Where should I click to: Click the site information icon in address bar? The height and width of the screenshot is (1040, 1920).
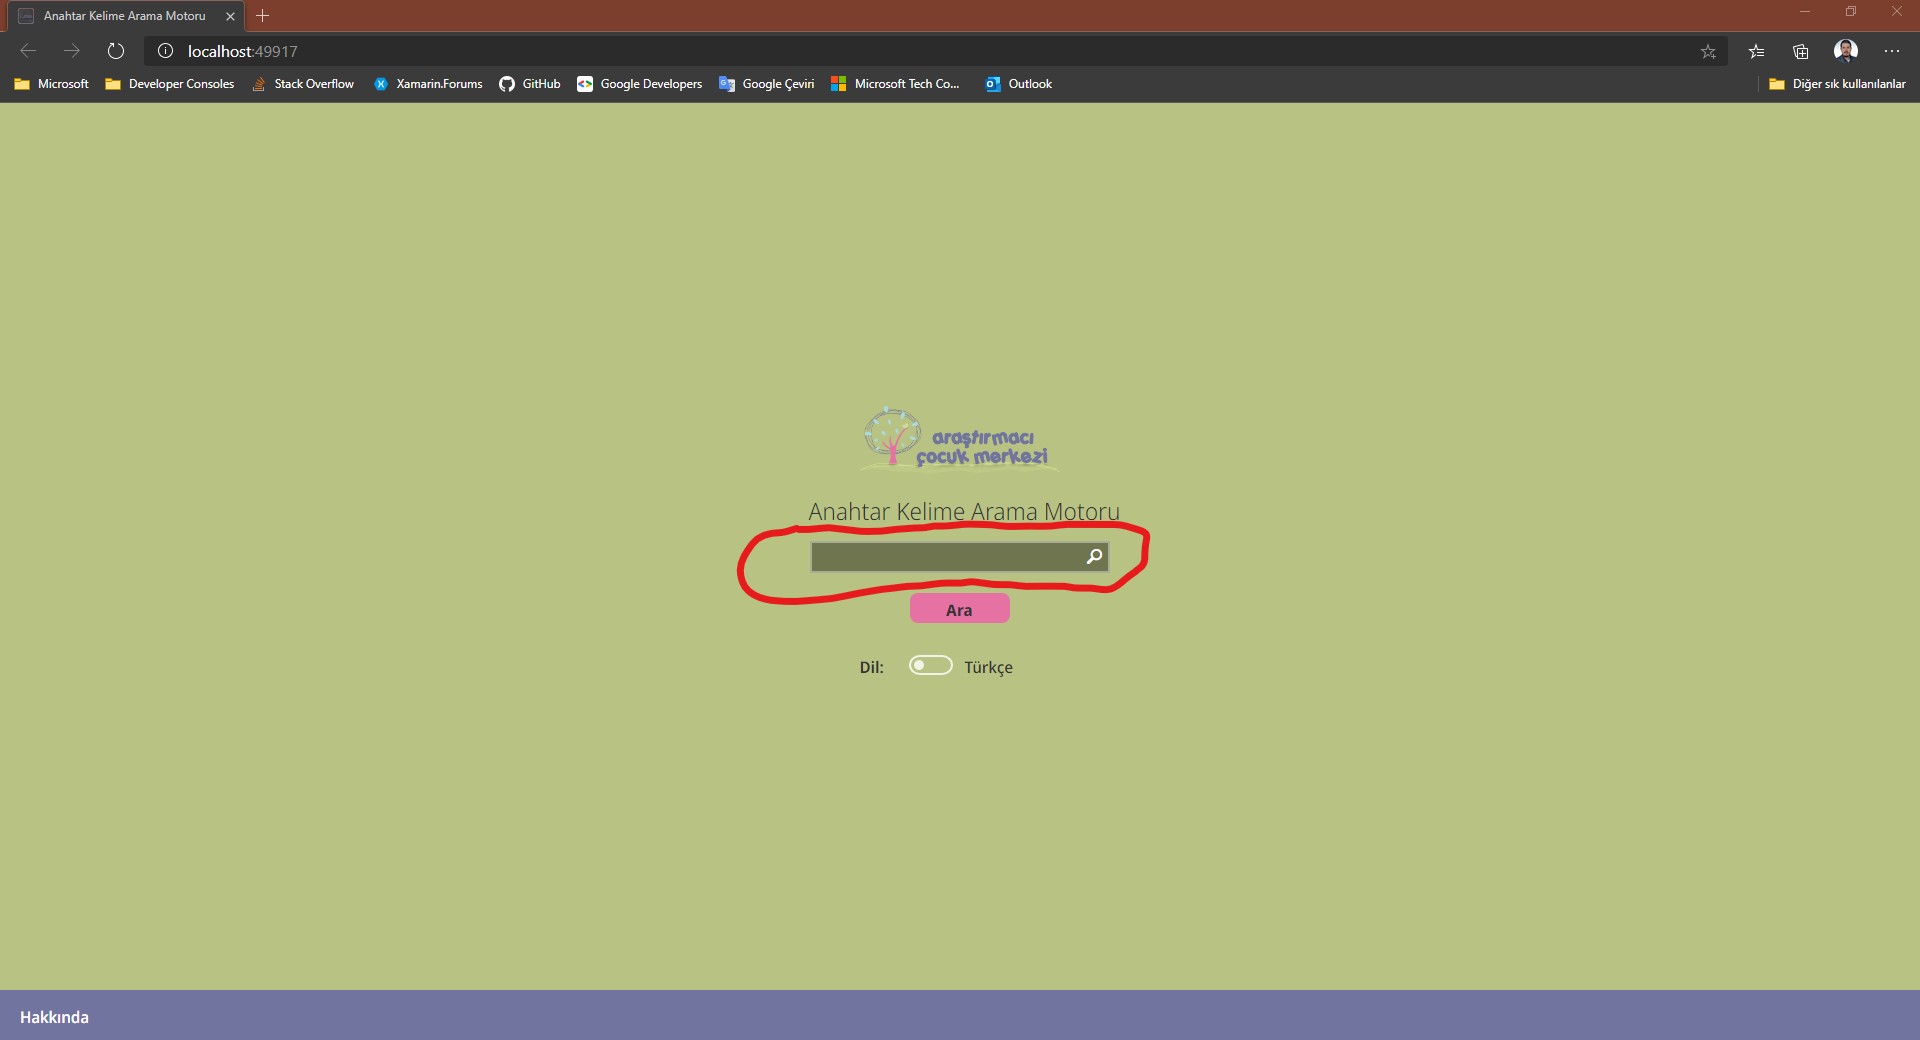[166, 51]
